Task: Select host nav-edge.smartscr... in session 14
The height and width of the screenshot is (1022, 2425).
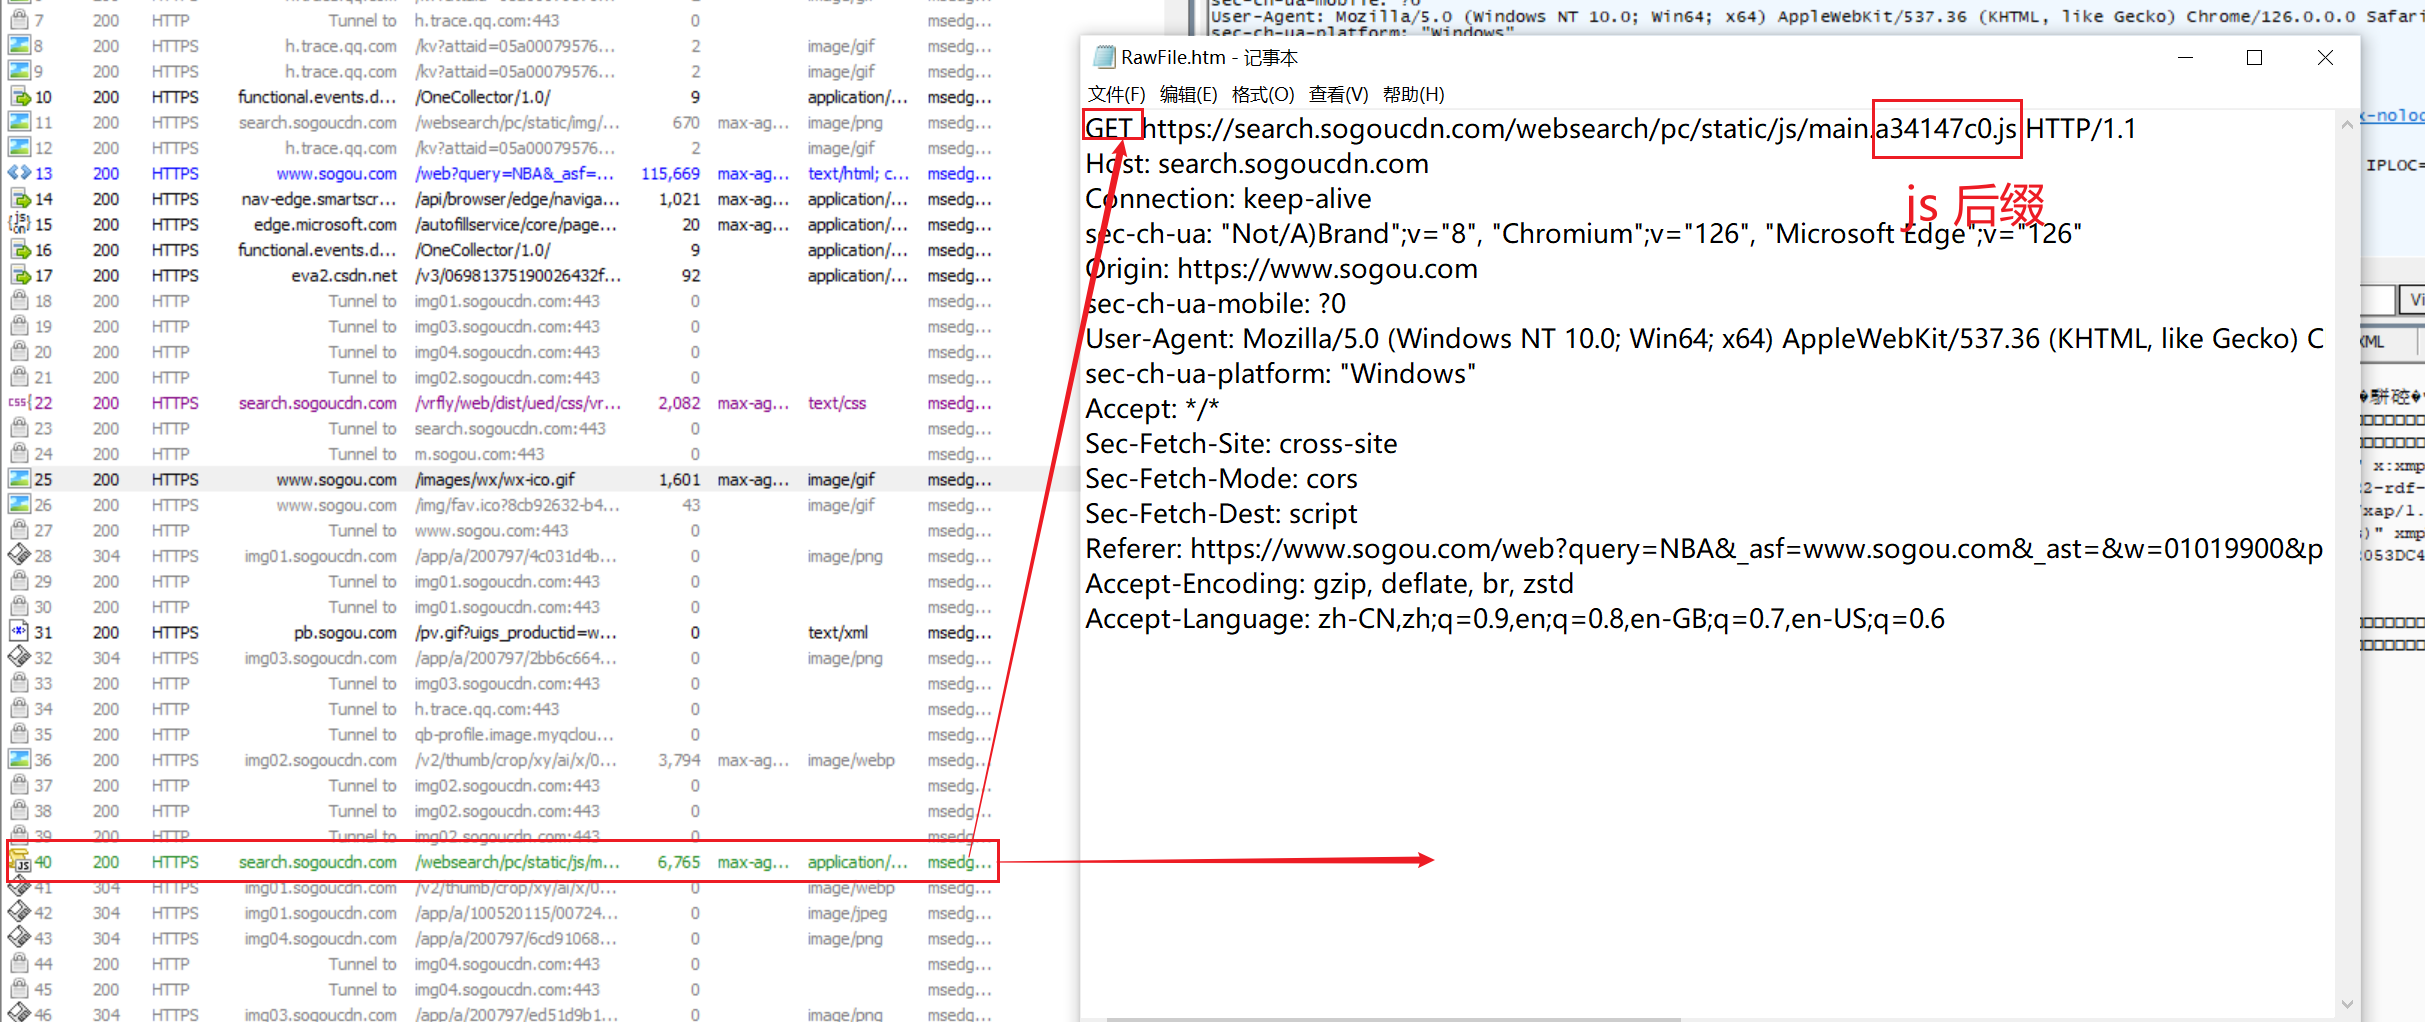Action: tap(319, 199)
